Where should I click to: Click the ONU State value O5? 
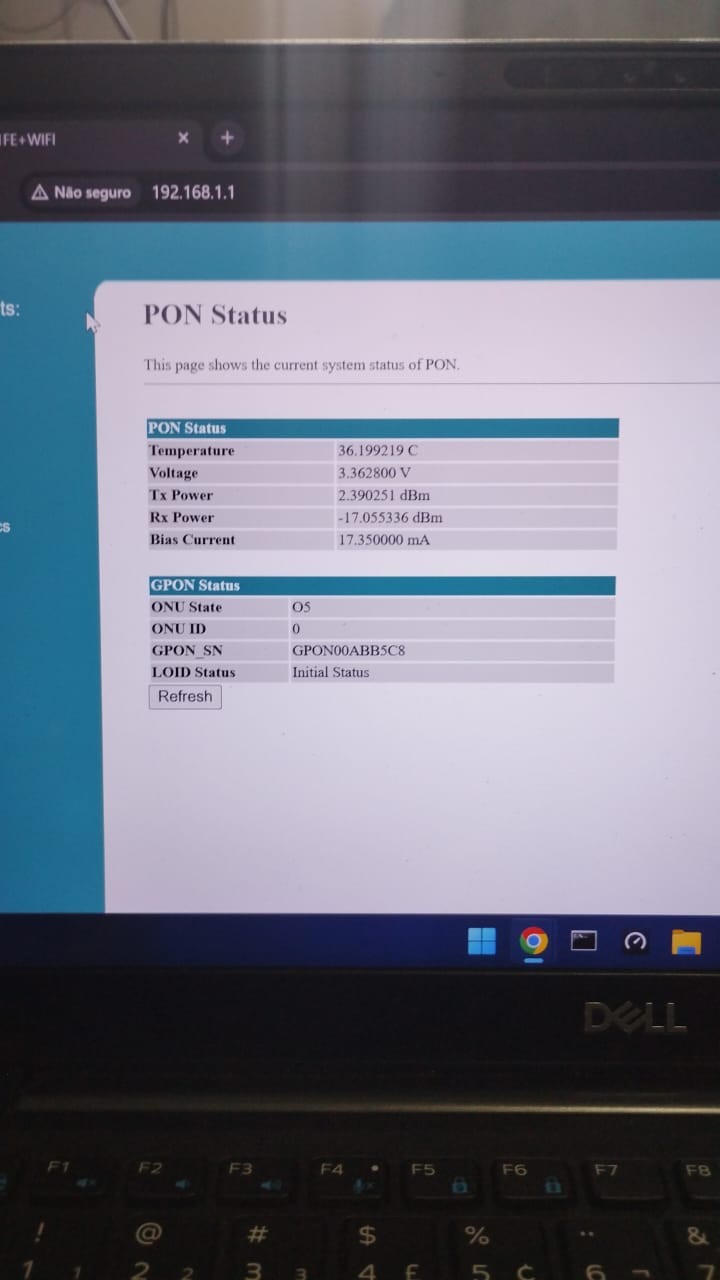click(301, 608)
